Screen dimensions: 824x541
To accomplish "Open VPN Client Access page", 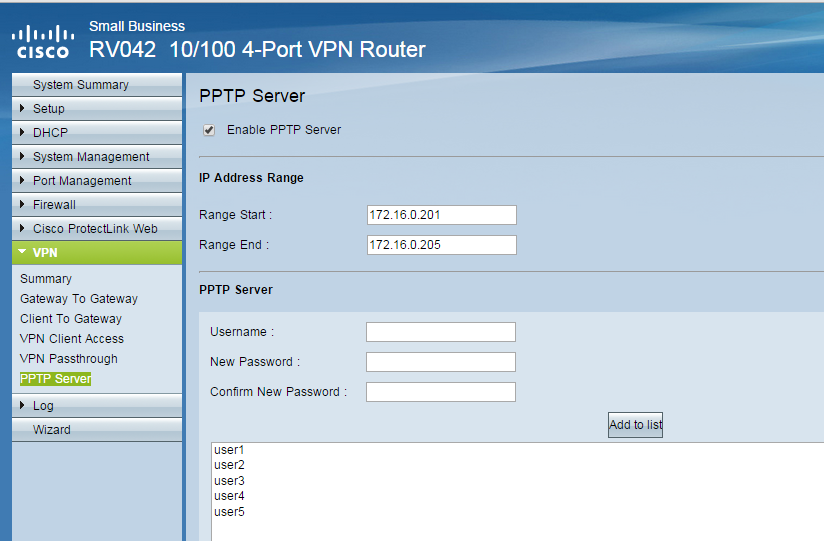I will pos(72,339).
